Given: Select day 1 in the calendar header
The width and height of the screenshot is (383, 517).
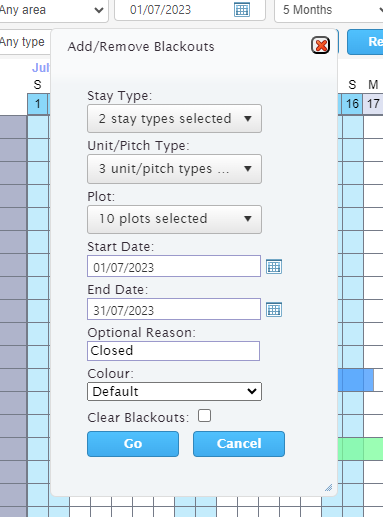Looking at the screenshot, I should [38, 104].
